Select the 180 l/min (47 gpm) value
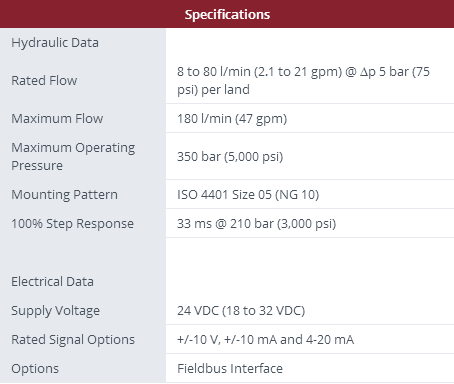 (x=232, y=119)
